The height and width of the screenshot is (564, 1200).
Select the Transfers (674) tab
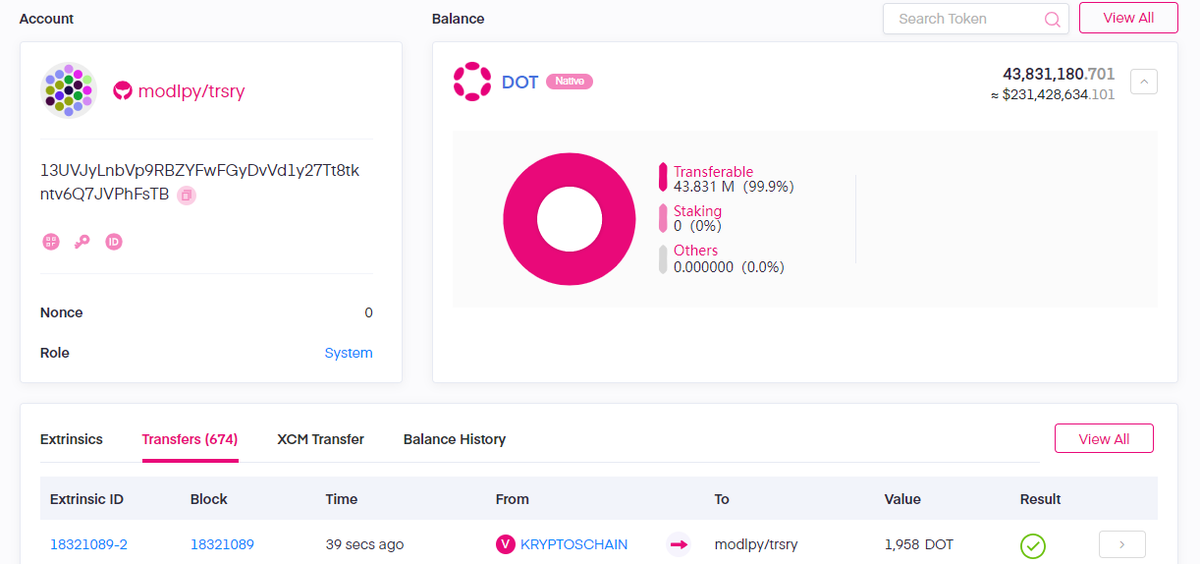pyautogui.click(x=190, y=439)
